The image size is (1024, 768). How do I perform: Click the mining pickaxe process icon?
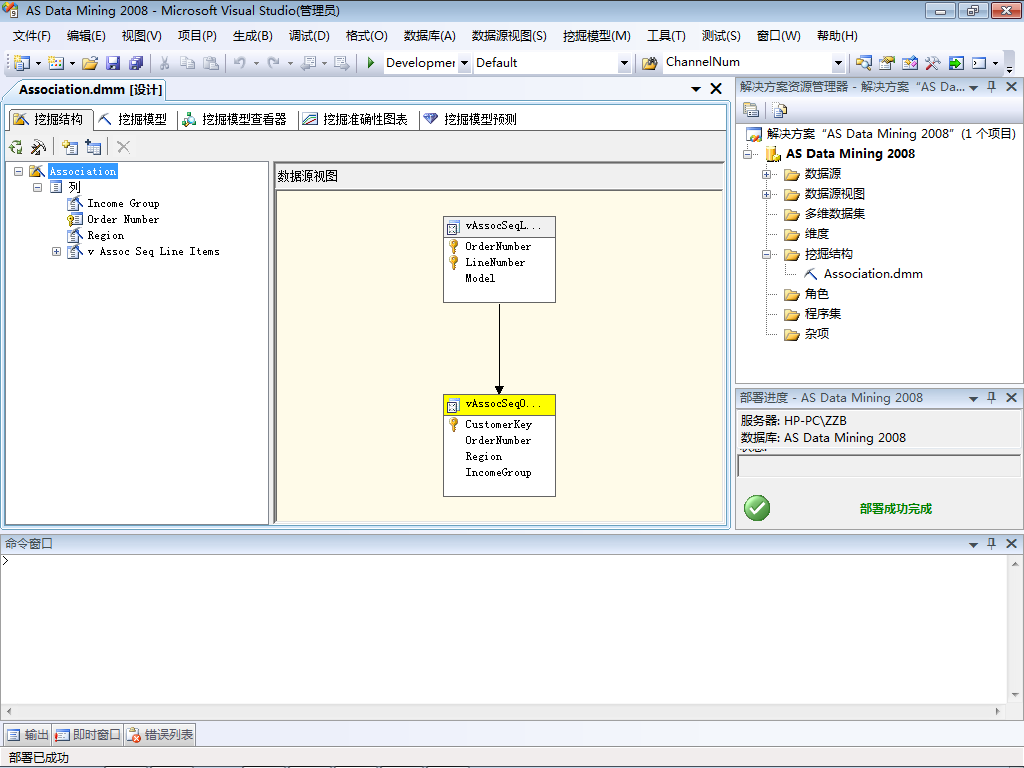[39, 147]
